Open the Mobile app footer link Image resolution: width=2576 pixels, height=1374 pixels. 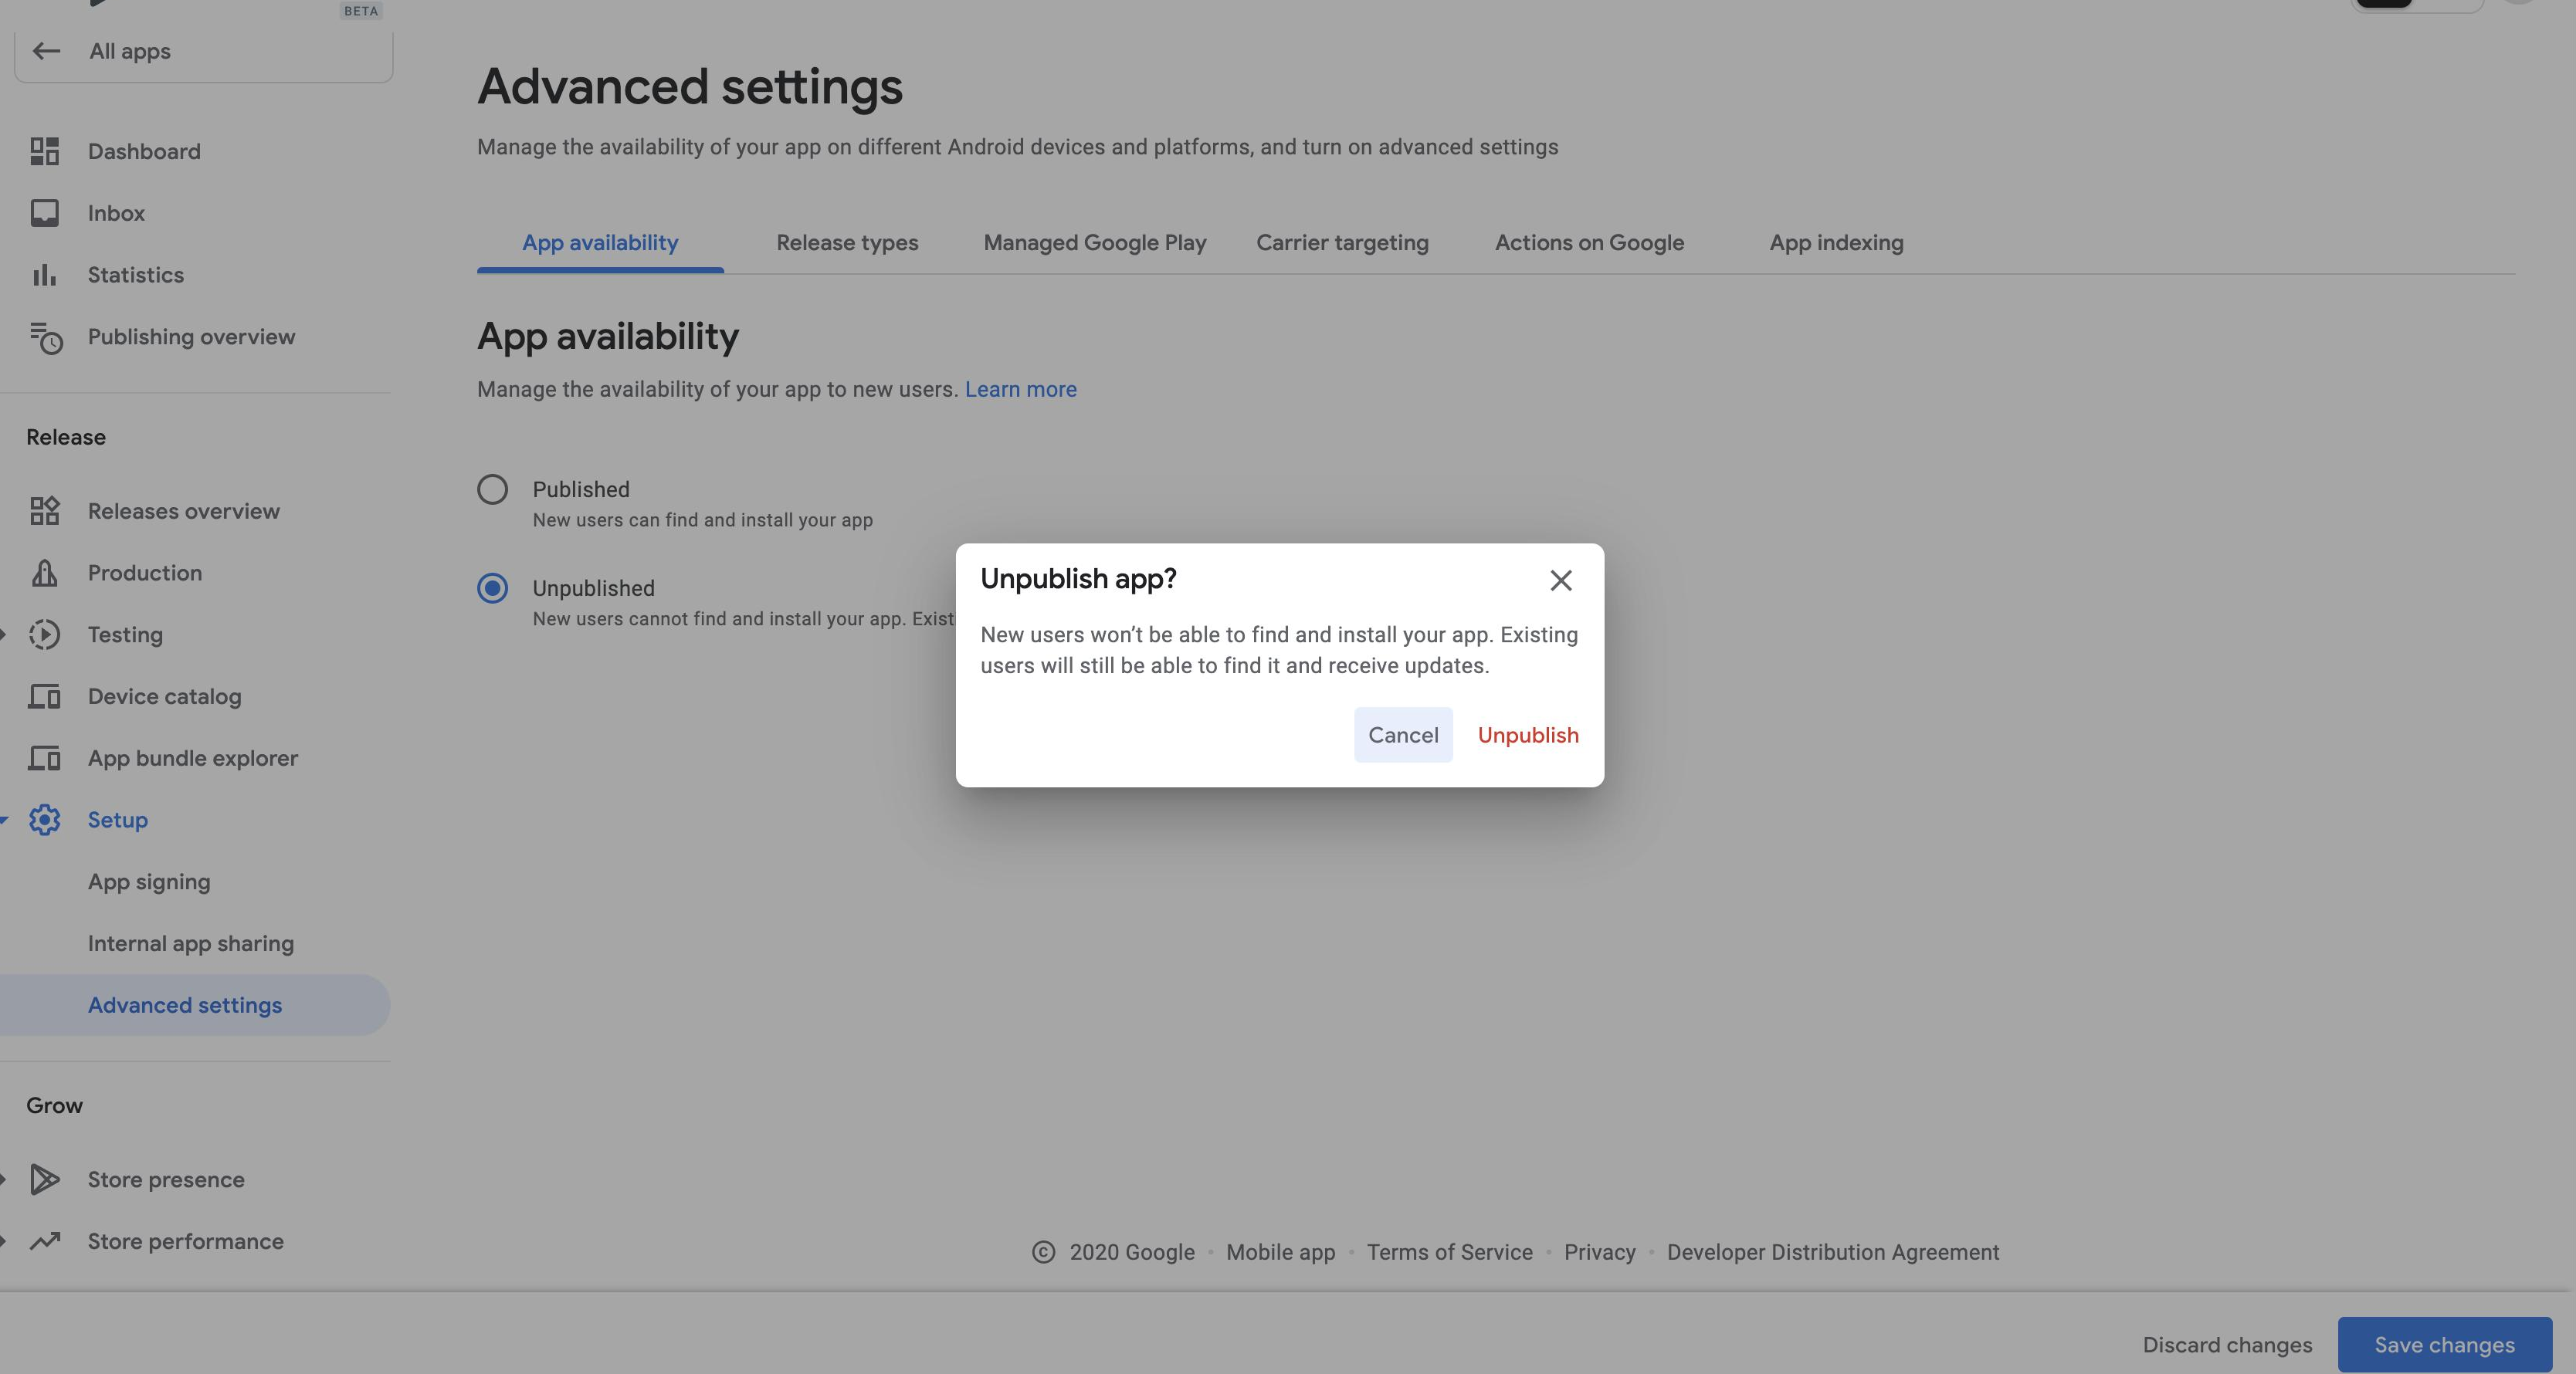pos(1280,1252)
